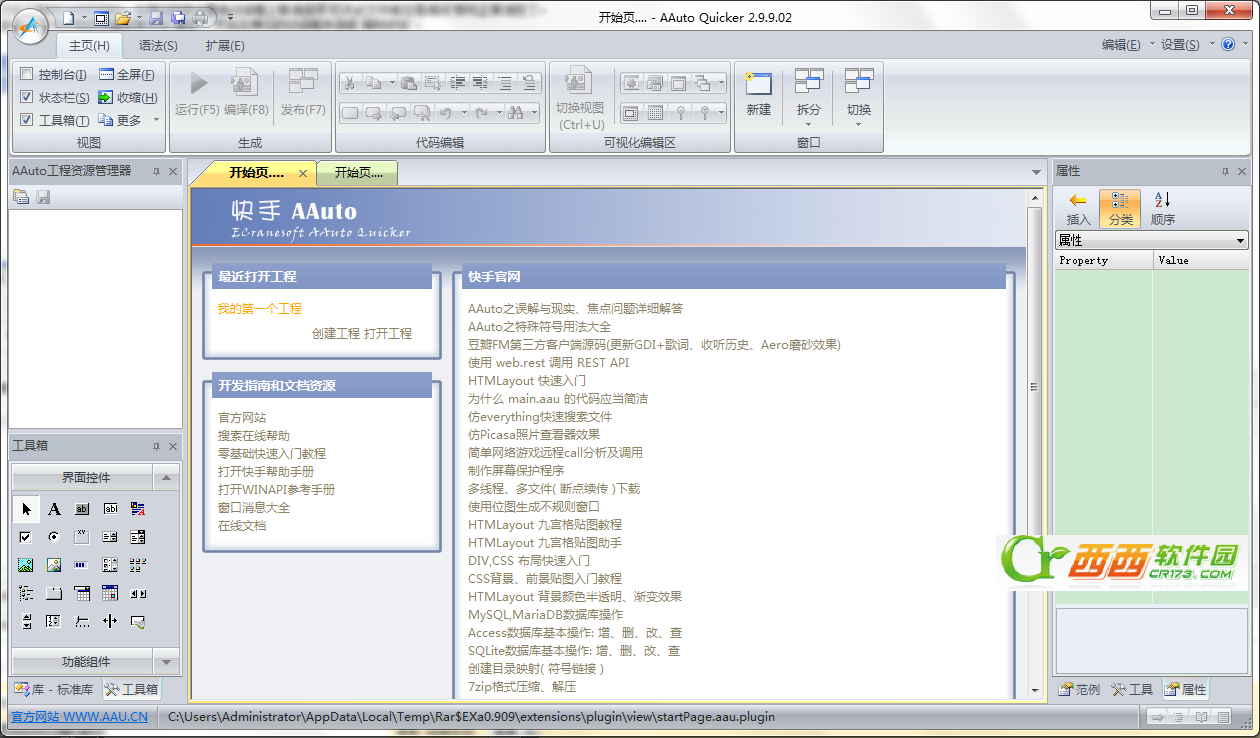The height and width of the screenshot is (738, 1260).
Task: Open the document tab list dropdown arrow
Action: click(x=1036, y=173)
